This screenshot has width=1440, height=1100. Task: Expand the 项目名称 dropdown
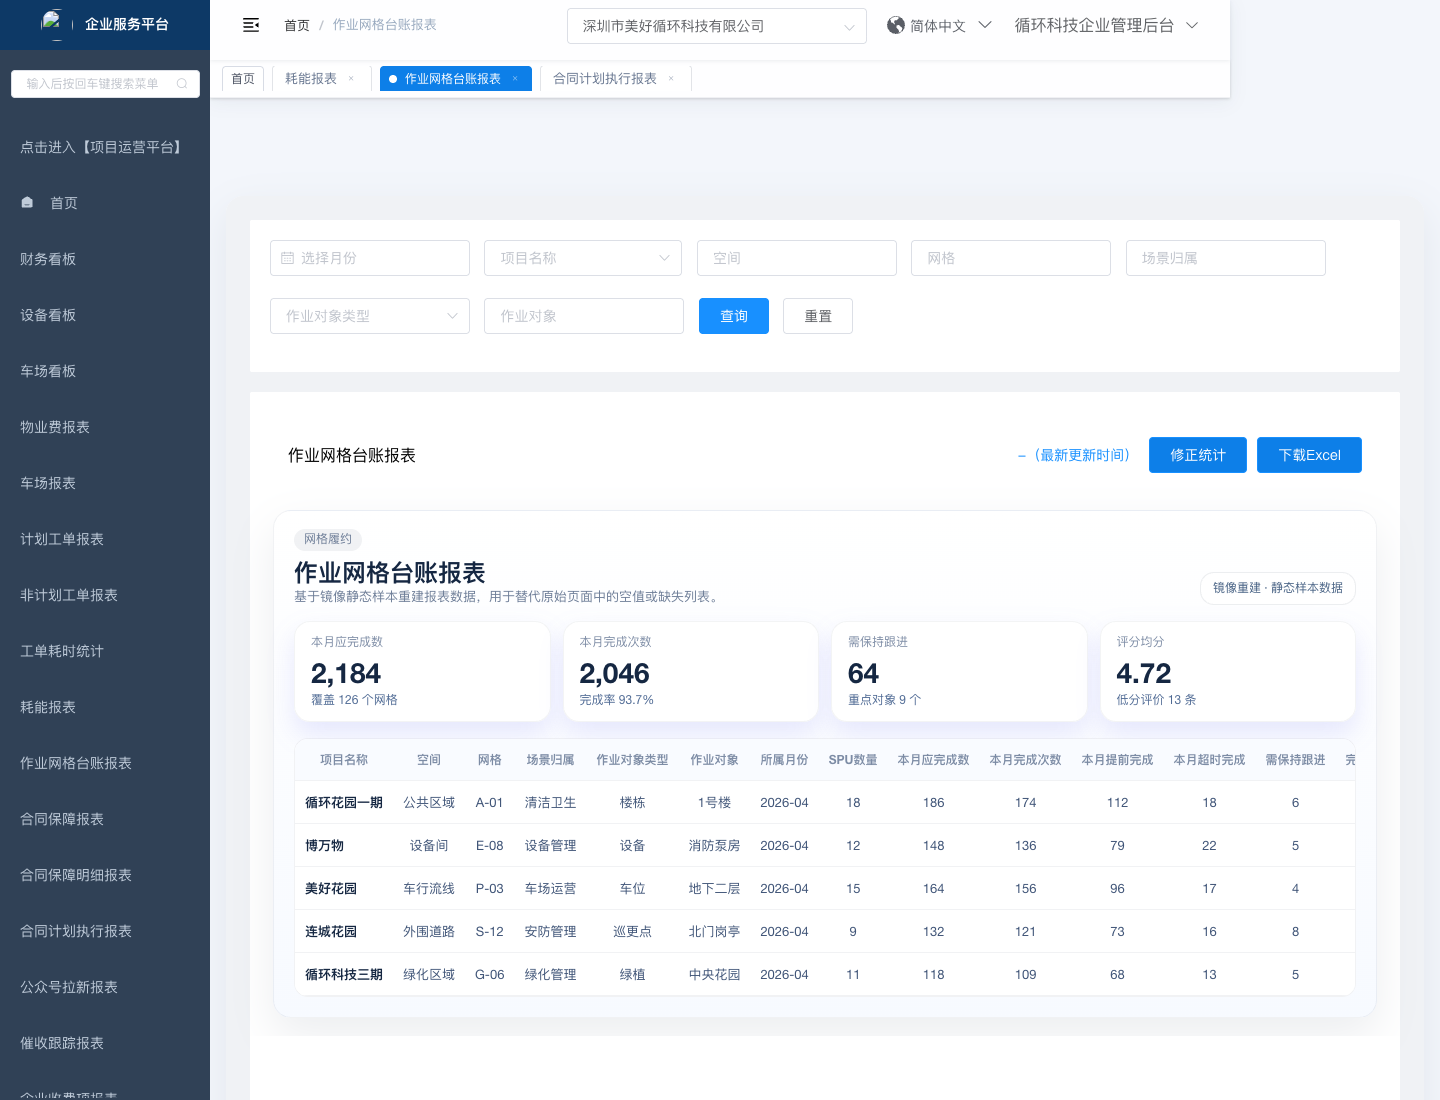(583, 258)
